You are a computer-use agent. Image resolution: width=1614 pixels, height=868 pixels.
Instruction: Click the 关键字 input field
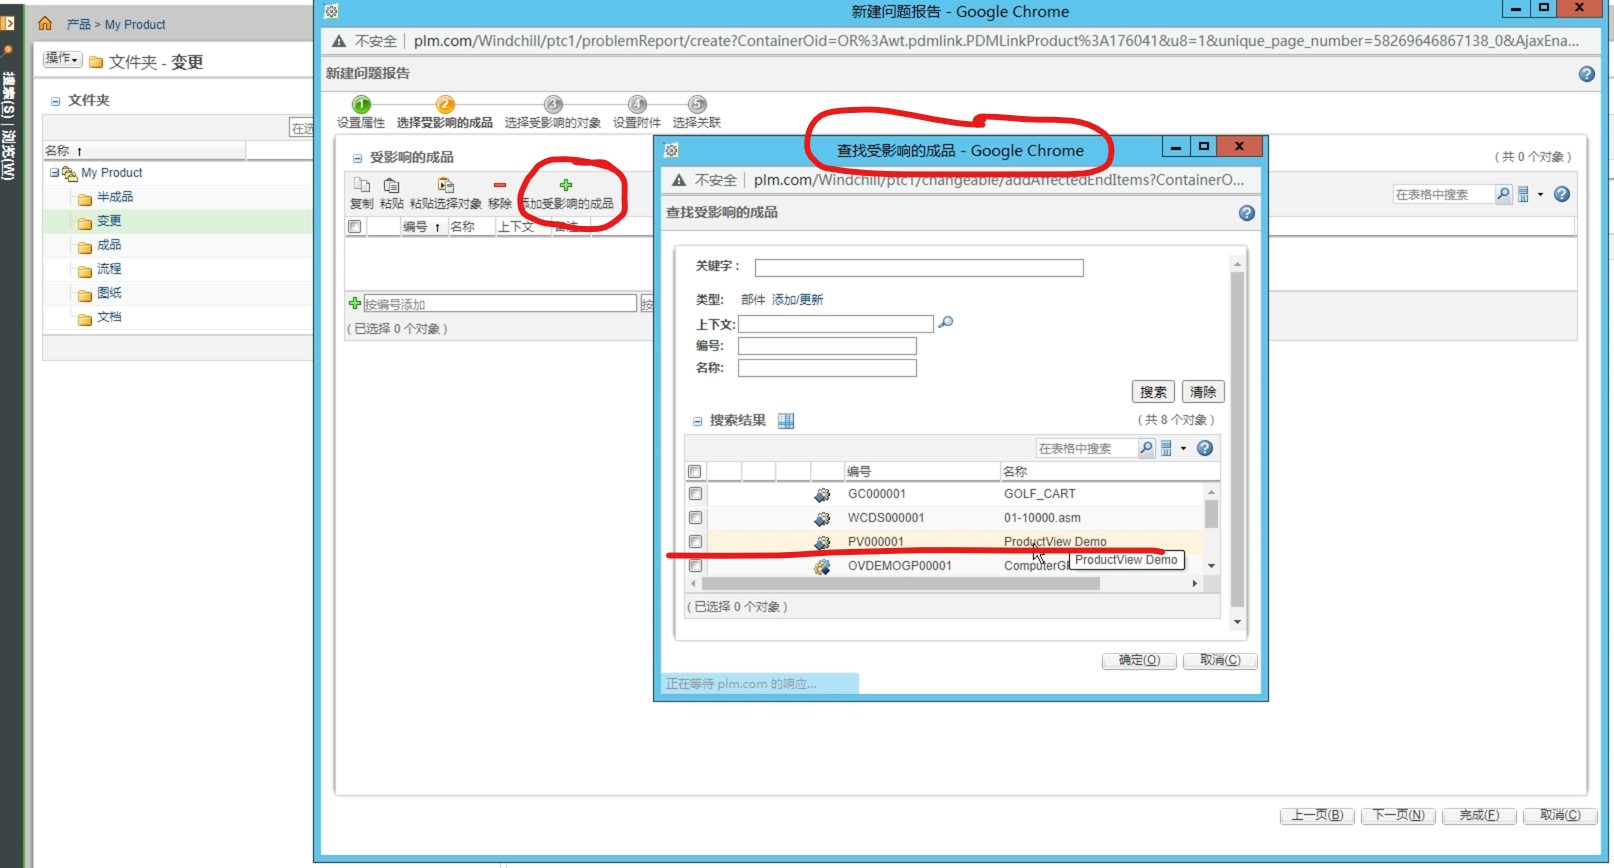coord(919,268)
